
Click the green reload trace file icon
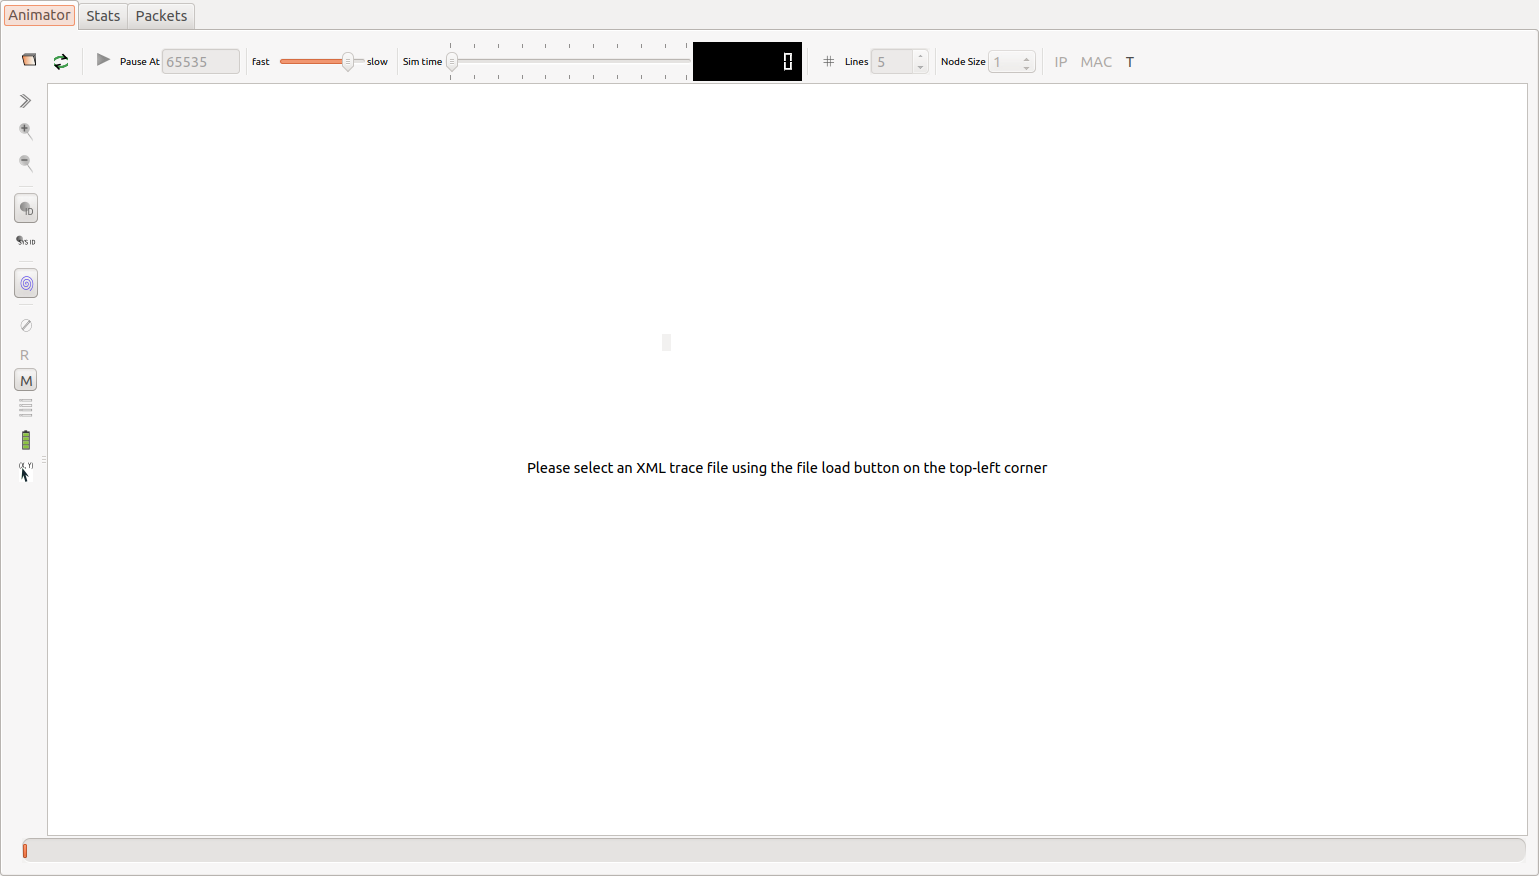61,62
